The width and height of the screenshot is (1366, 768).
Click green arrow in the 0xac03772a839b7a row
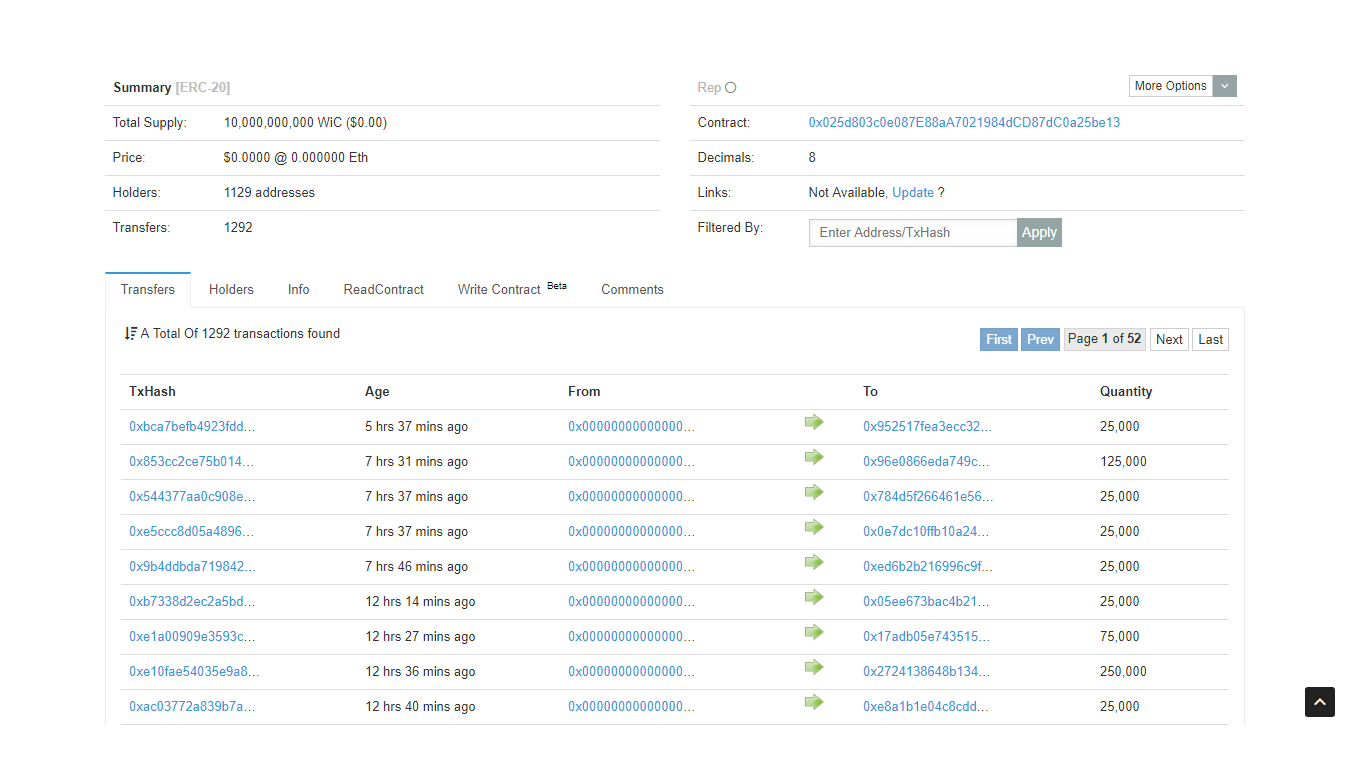click(x=814, y=702)
